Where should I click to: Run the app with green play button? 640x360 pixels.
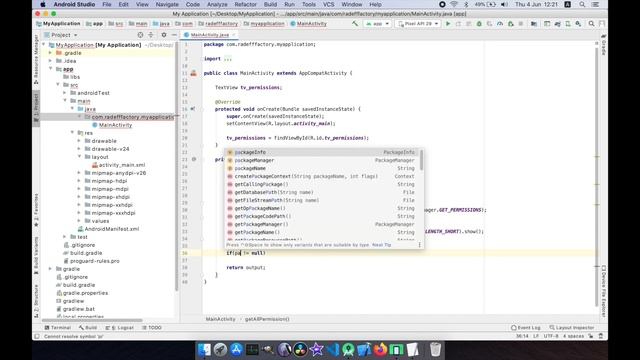click(448, 24)
